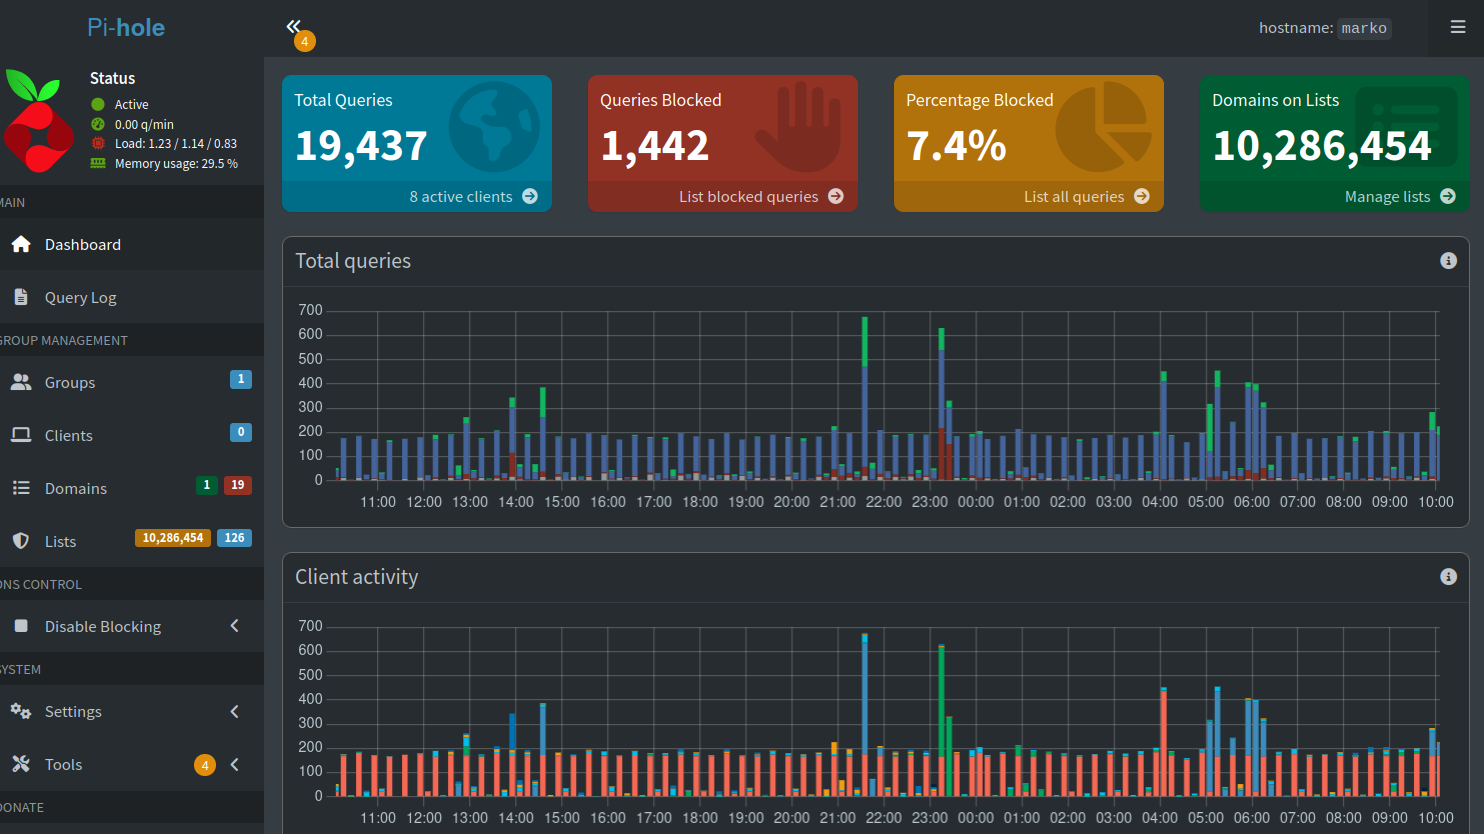This screenshot has width=1484, height=834.
Task: Click info icon on Total queries panel
Action: [x=1447, y=261]
